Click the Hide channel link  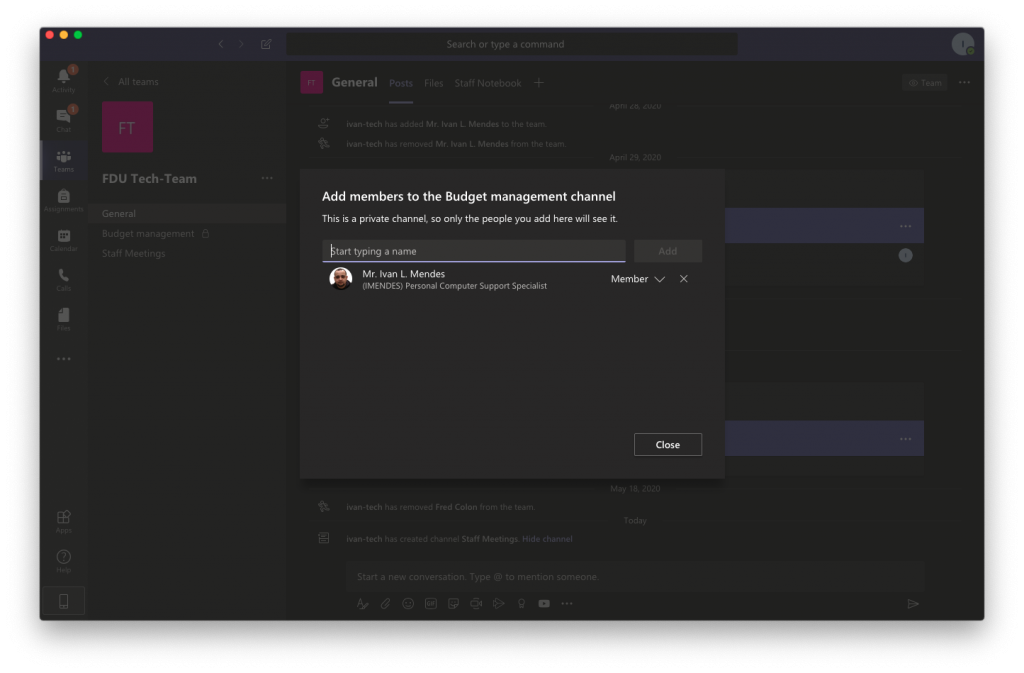coord(547,539)
